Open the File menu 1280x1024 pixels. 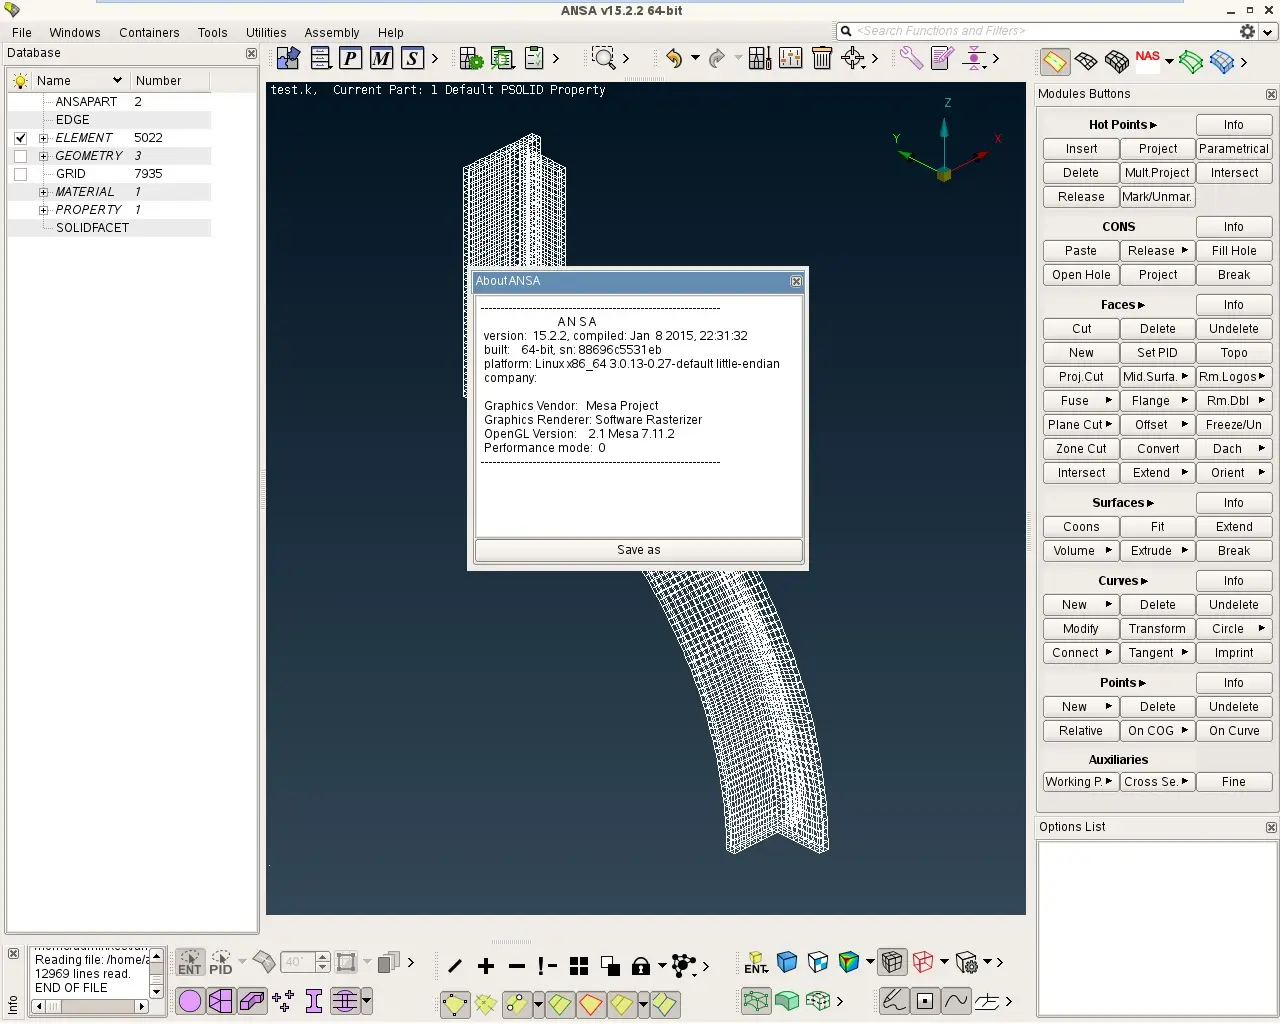(22, 33)
